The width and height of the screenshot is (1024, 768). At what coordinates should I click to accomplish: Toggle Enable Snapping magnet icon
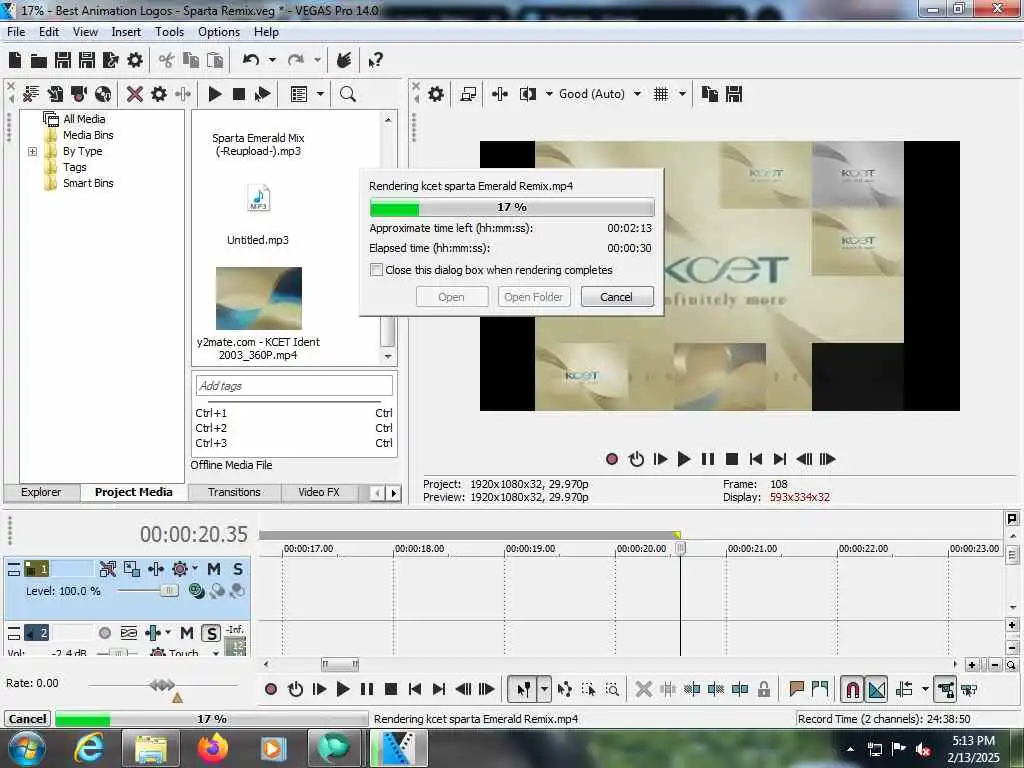(x=852, y=689)
